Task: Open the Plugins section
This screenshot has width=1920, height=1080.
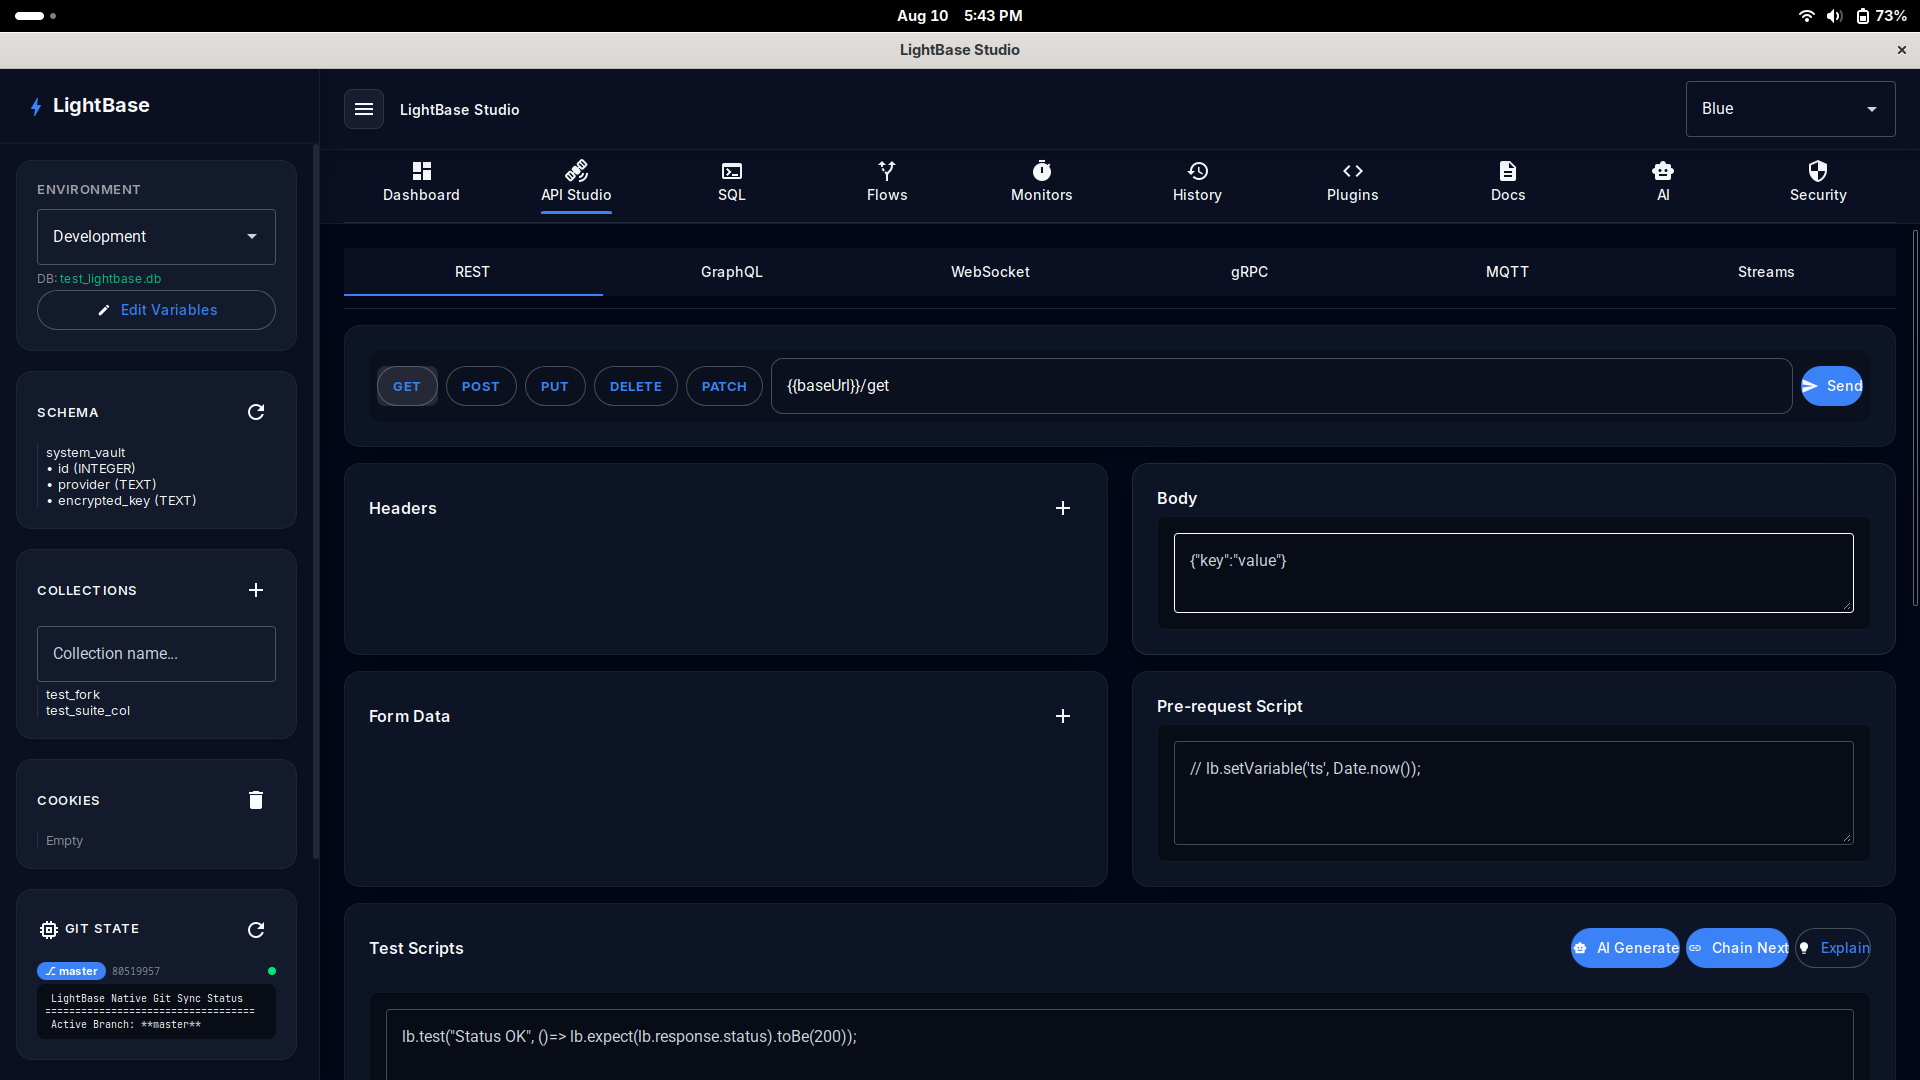Action: (1352, 182)
